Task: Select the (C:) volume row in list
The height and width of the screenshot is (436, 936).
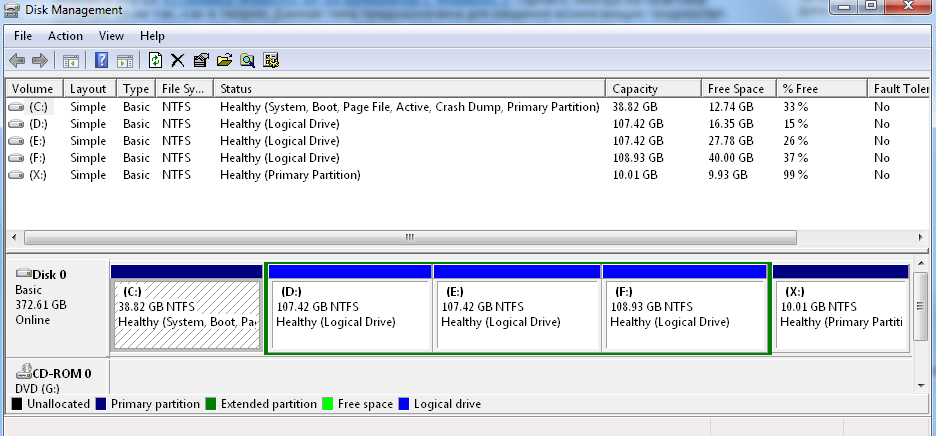Action: [38, 107]
